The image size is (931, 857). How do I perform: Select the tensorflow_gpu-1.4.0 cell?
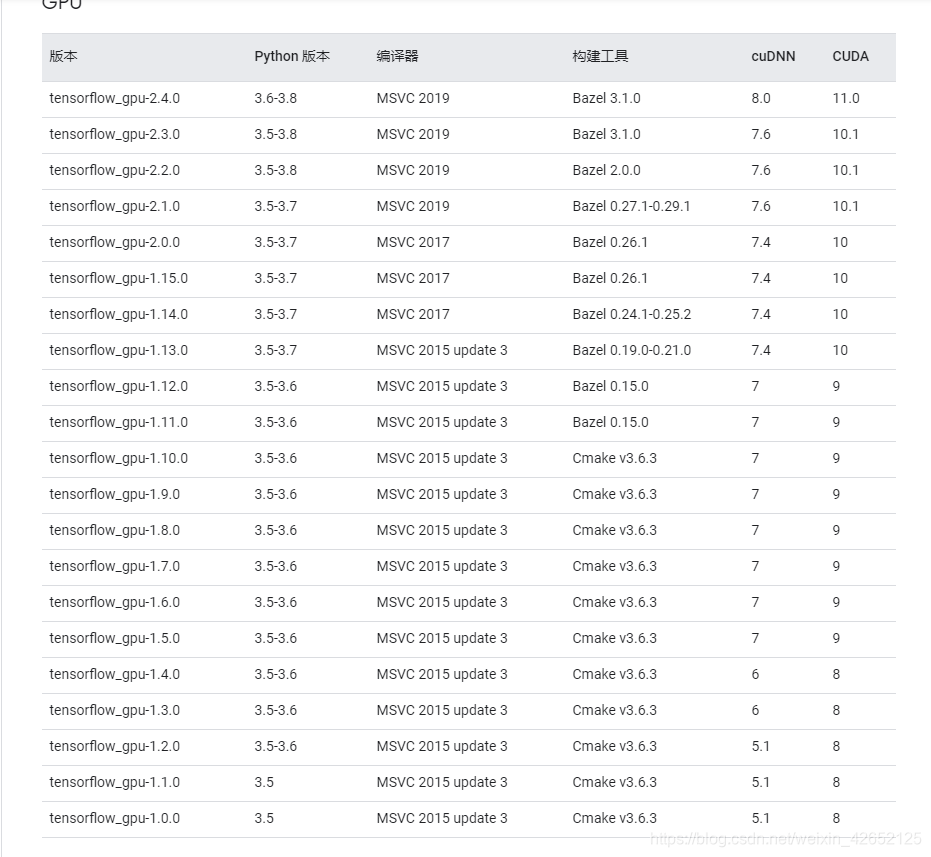[115, 674]
